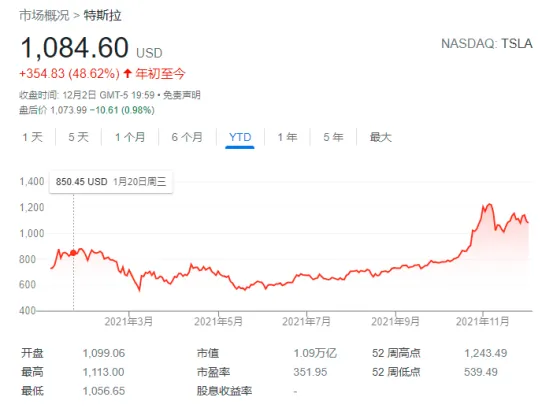Click the after-hours price 1,073.99
The image size is (554, 413).
click(x=69, y=110)
